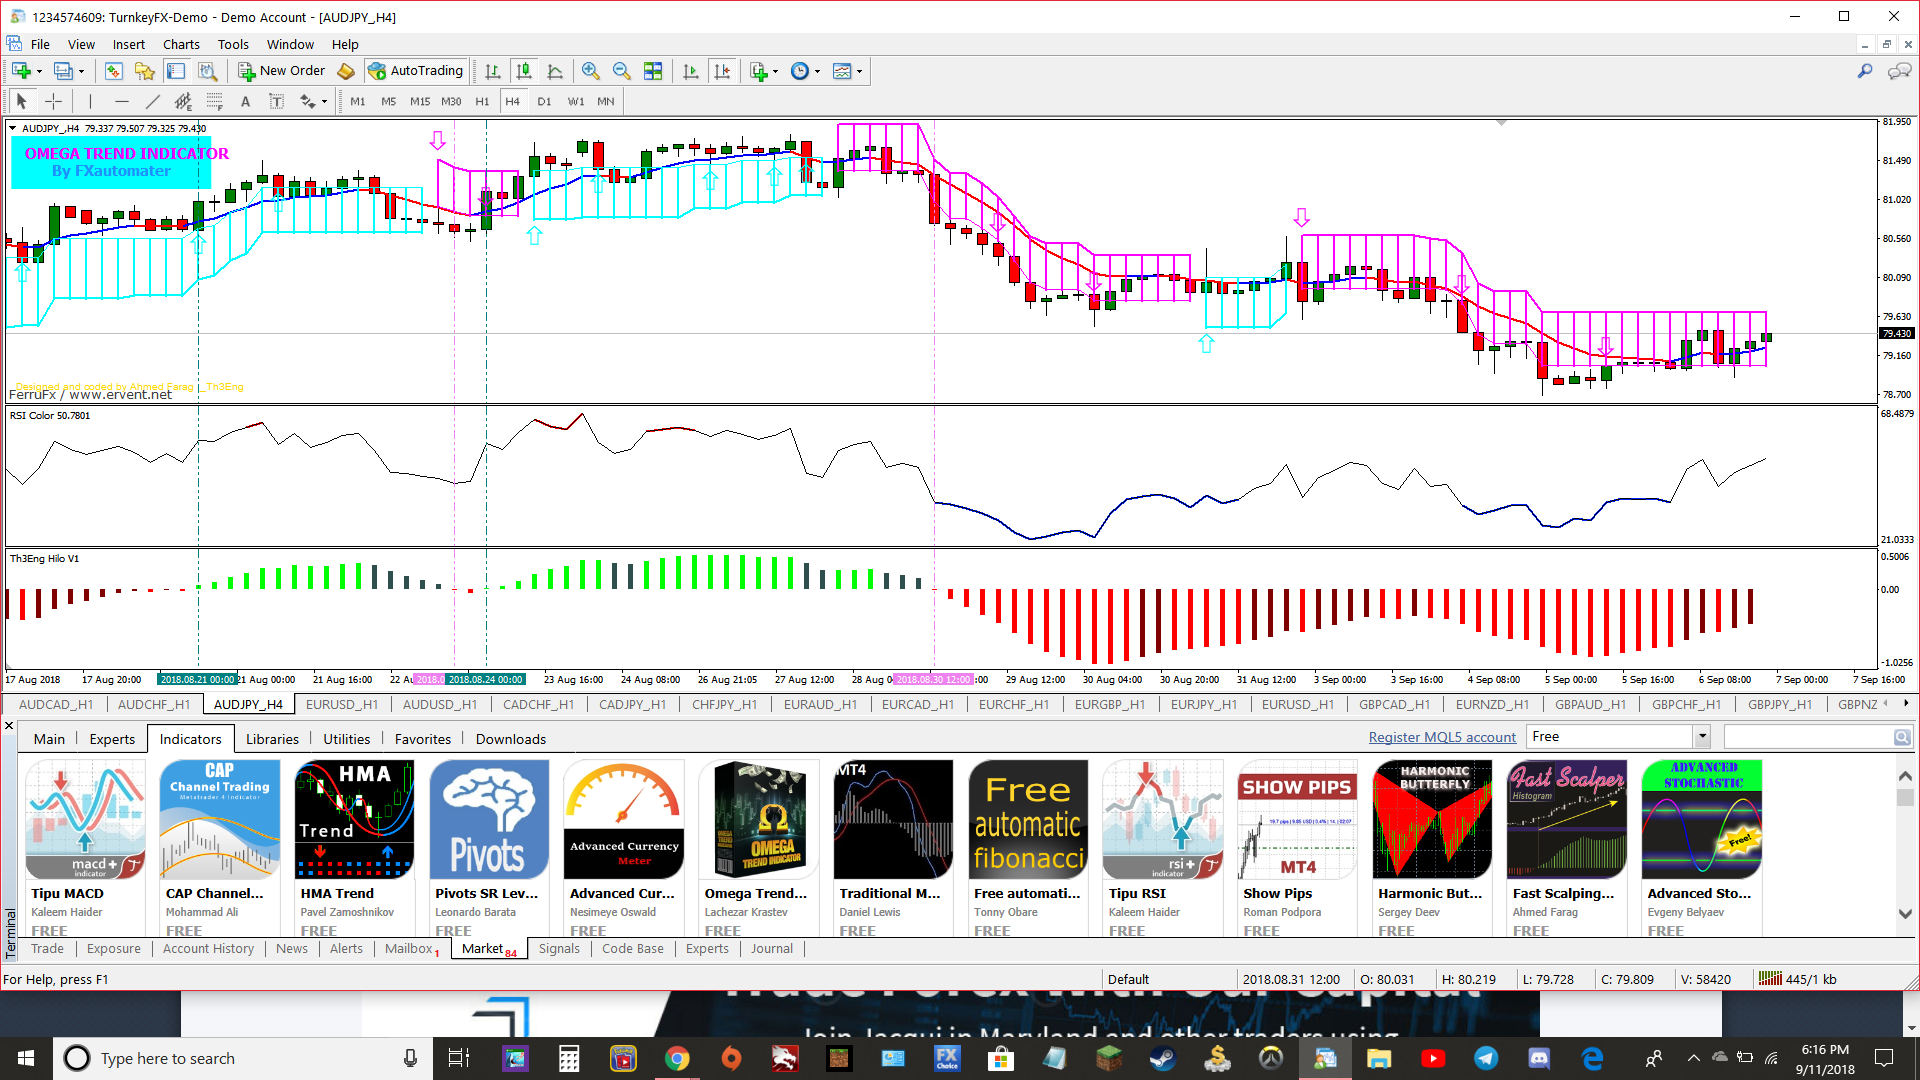The image size is (1920, 1080).
Task: Expand the Profiles dropdown arrow
Action: pyautogui.click(x=81, y=71)
